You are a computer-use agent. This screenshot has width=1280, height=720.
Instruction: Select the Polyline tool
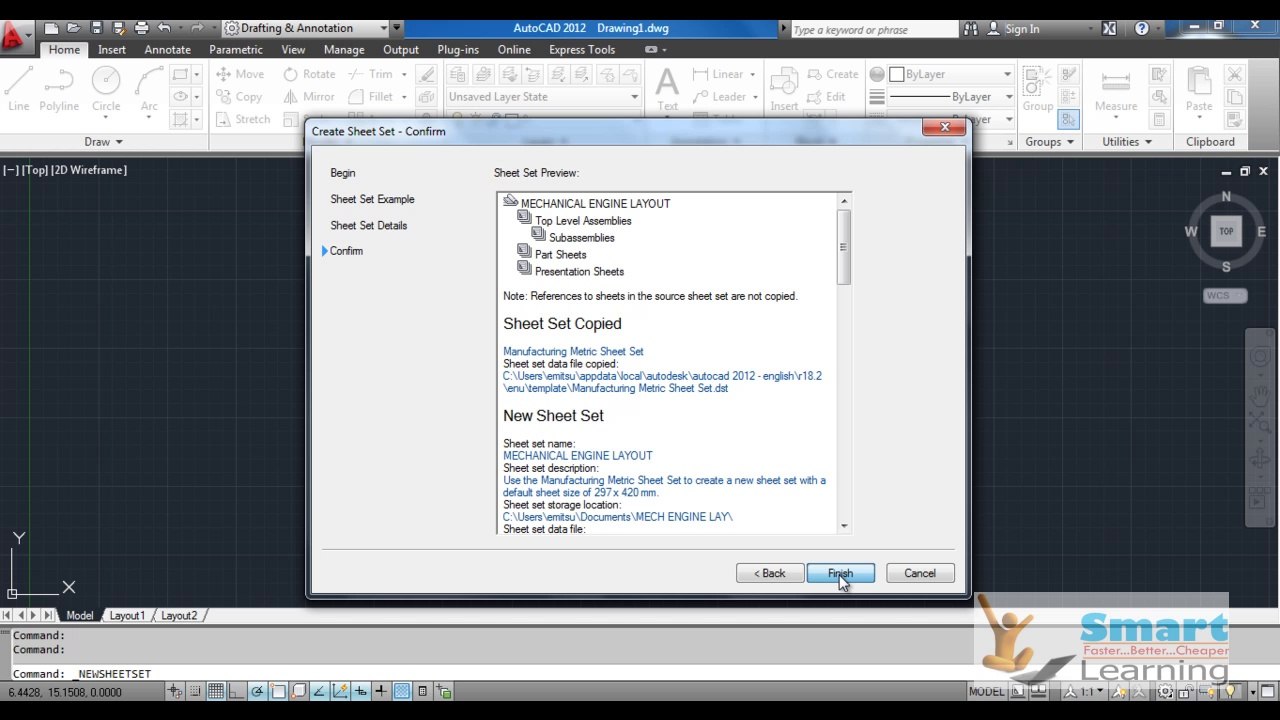pos(59,90)
